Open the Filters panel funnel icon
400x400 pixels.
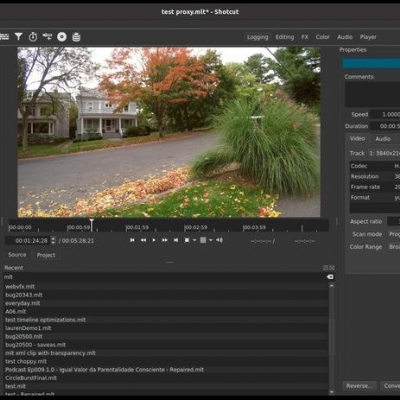(x=19, y=37)
